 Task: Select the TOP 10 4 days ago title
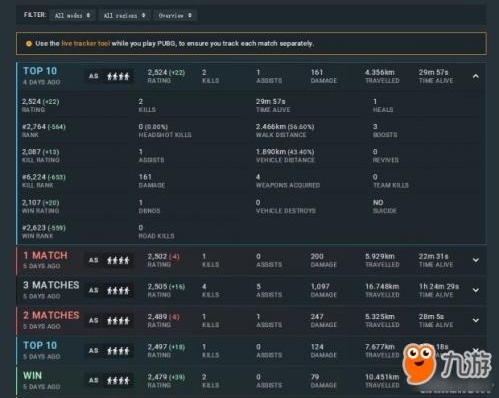click(40, 71)
